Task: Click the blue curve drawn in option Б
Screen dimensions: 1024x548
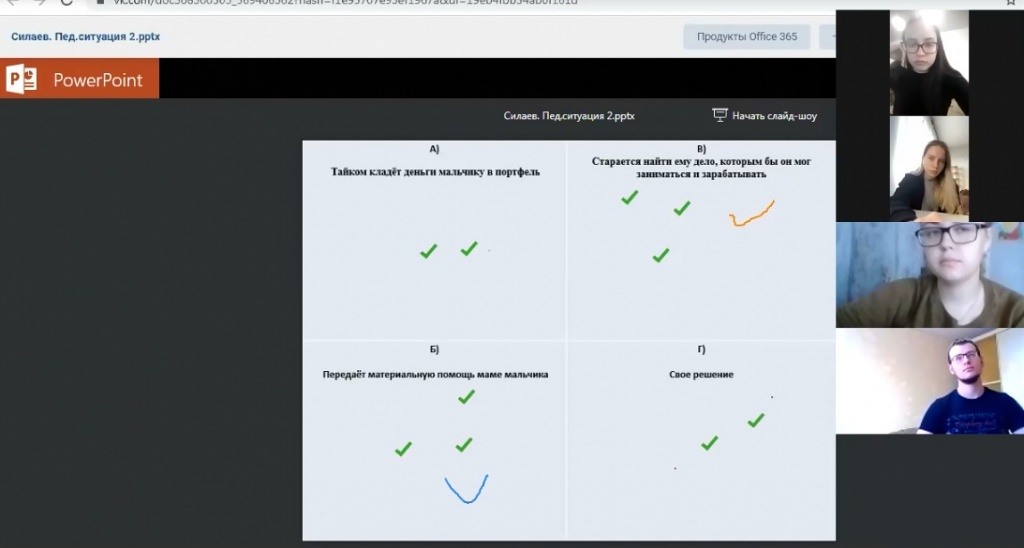Action: tap(466, 488)
